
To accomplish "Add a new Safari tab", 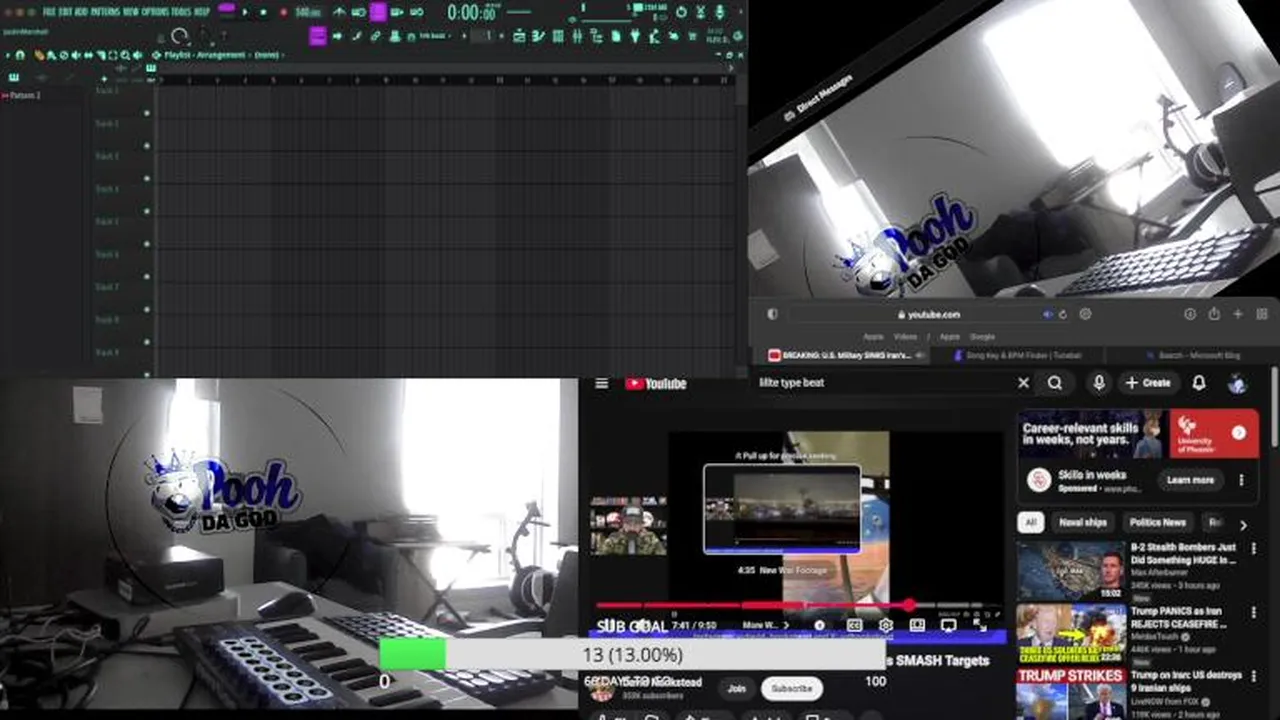I will pyautogui.click(x=1238, y=314).
